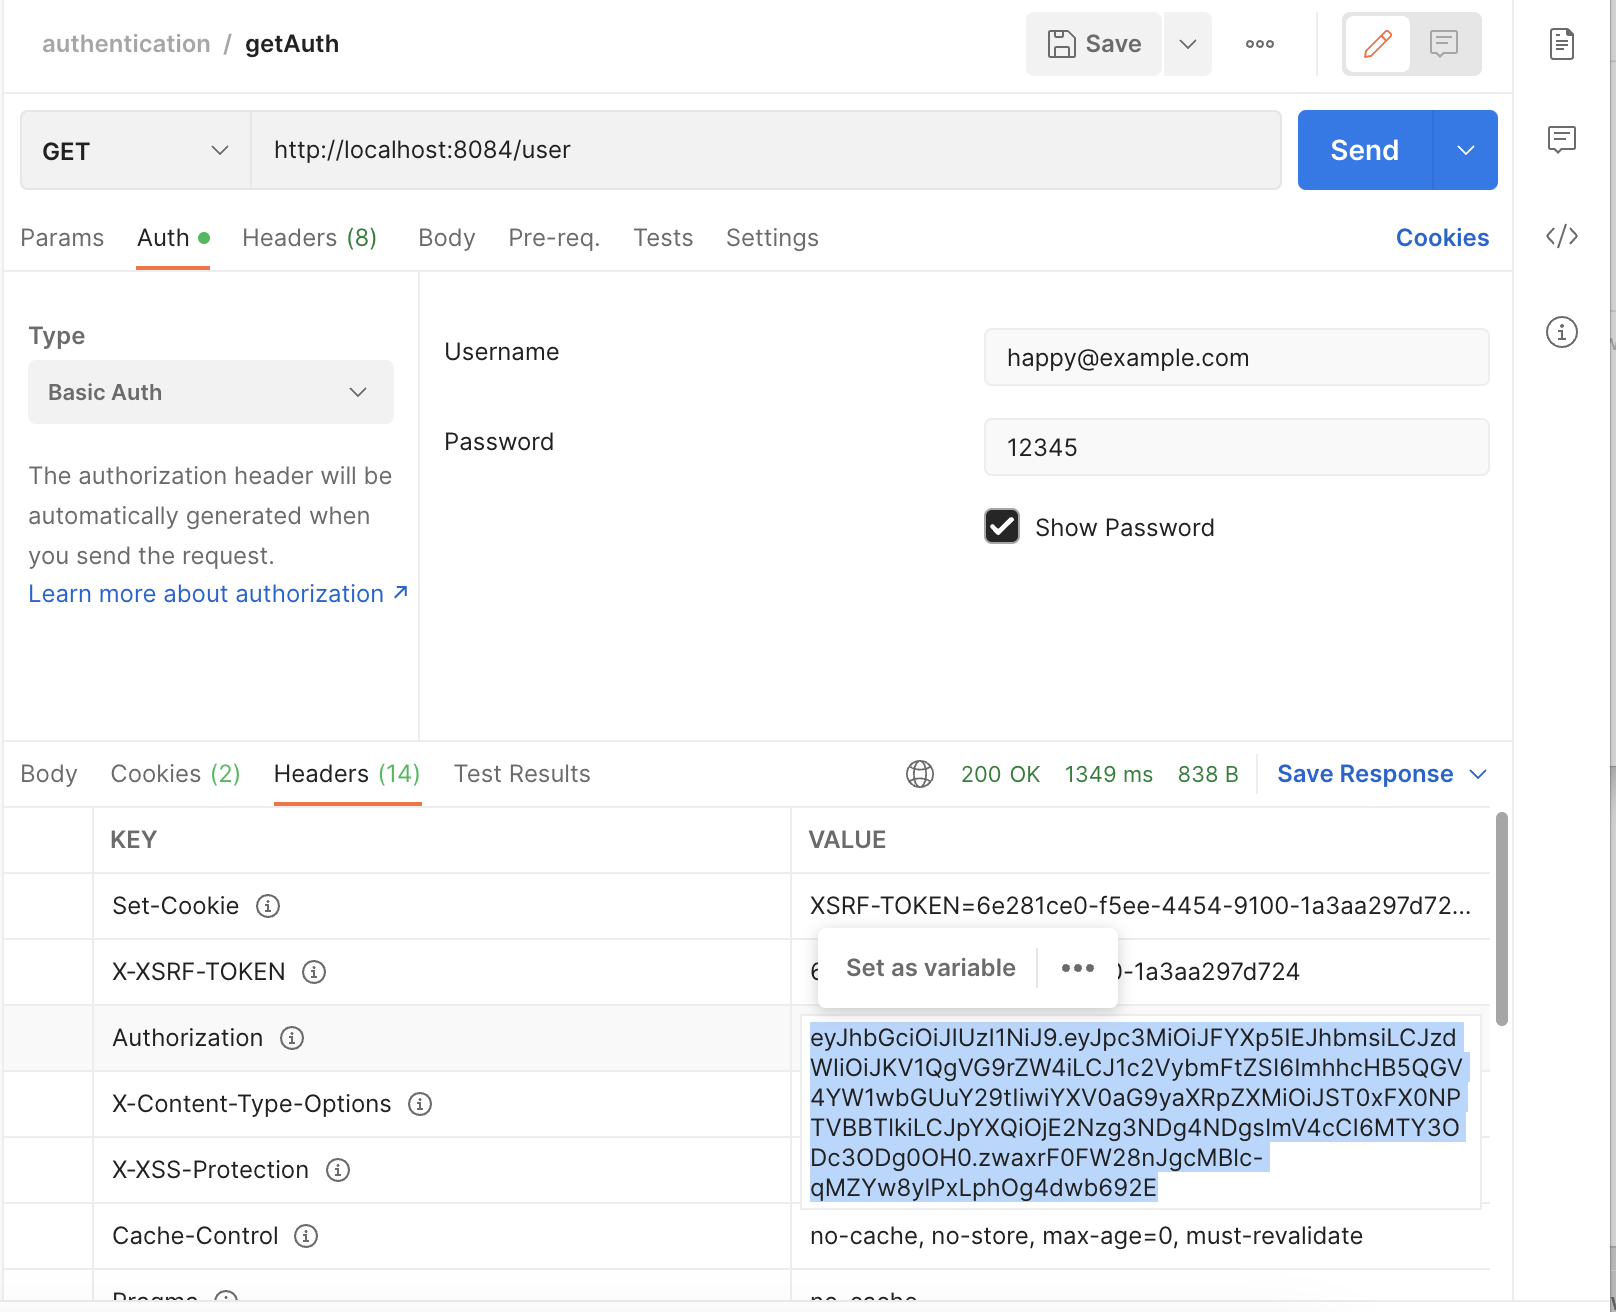Open the Send button dropdown arrow
The image size is (1616, 1312).
pos(1465,150)
